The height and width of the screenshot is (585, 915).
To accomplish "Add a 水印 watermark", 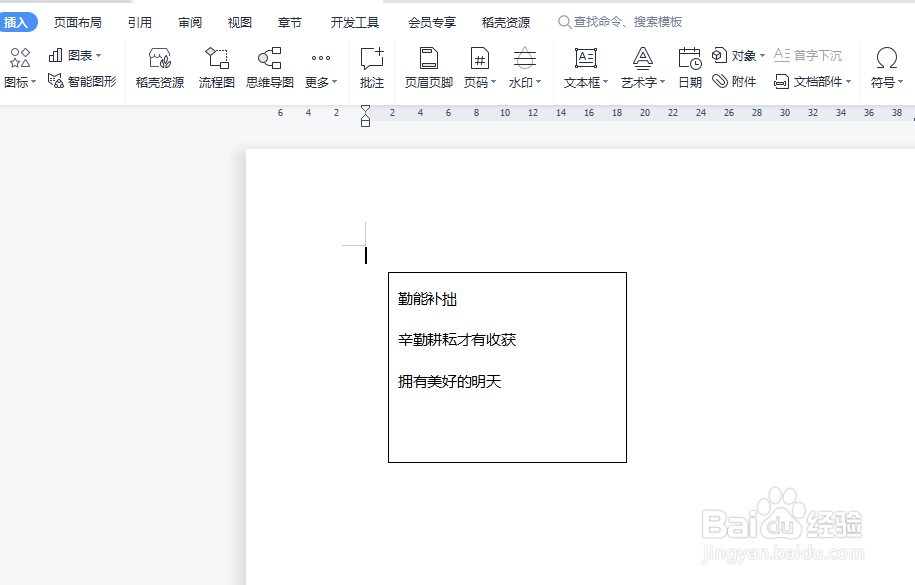I will coord(525,68).
